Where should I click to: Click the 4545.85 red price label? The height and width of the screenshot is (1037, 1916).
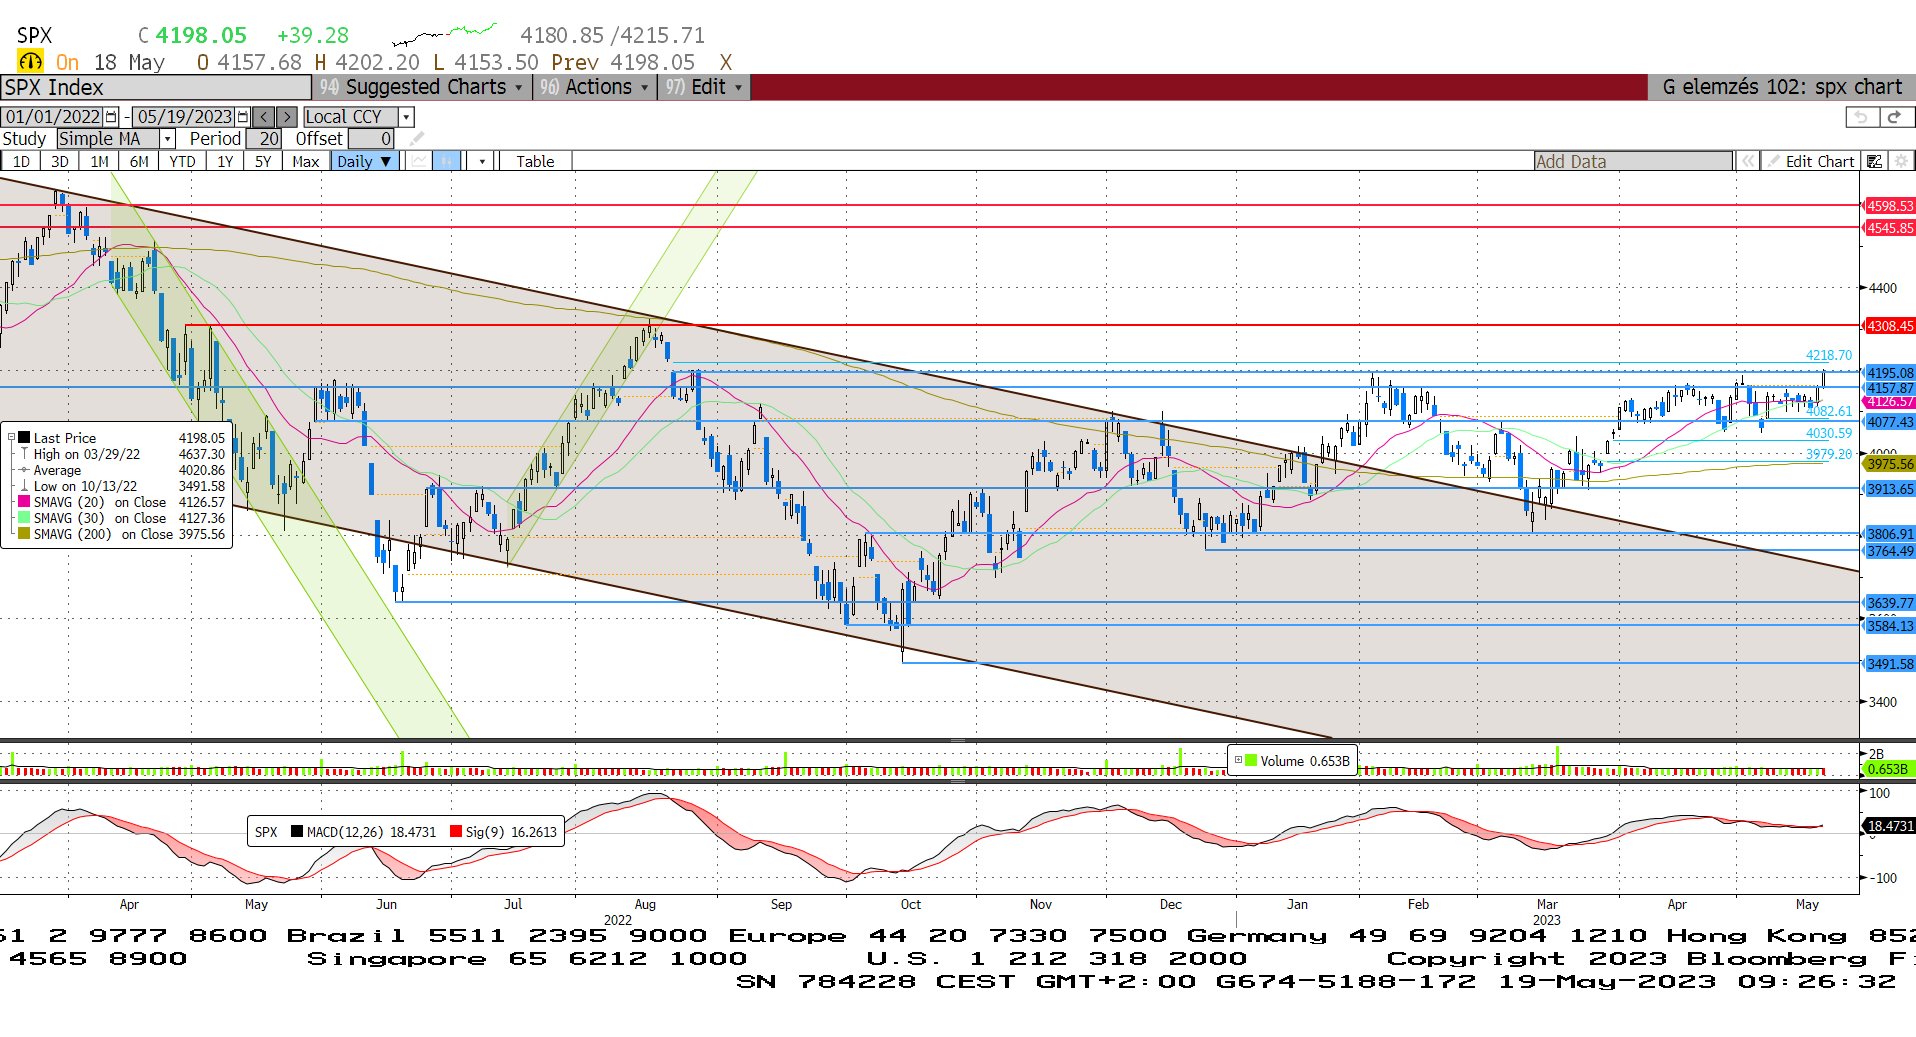[x=1889, y=228]
